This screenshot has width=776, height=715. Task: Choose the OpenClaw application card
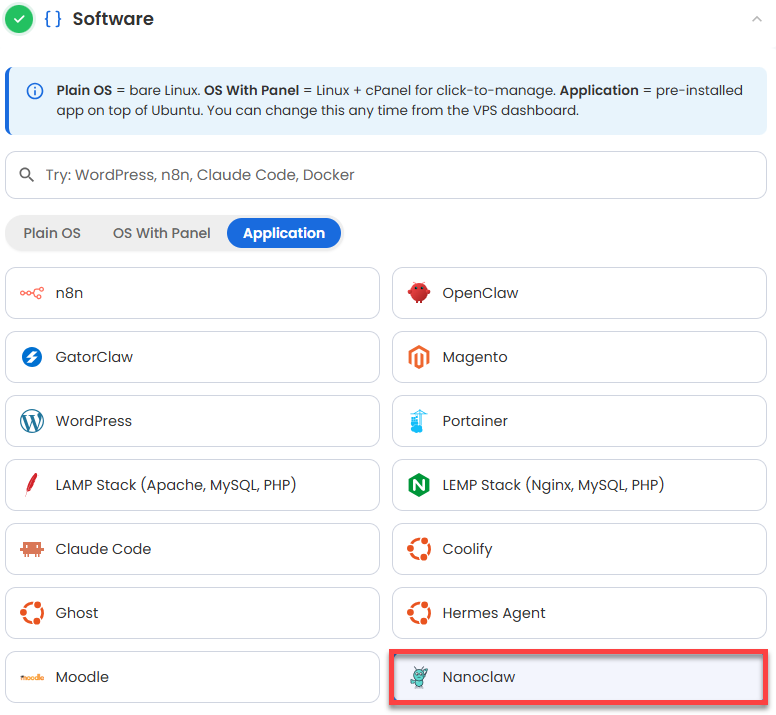pos(580,293)
